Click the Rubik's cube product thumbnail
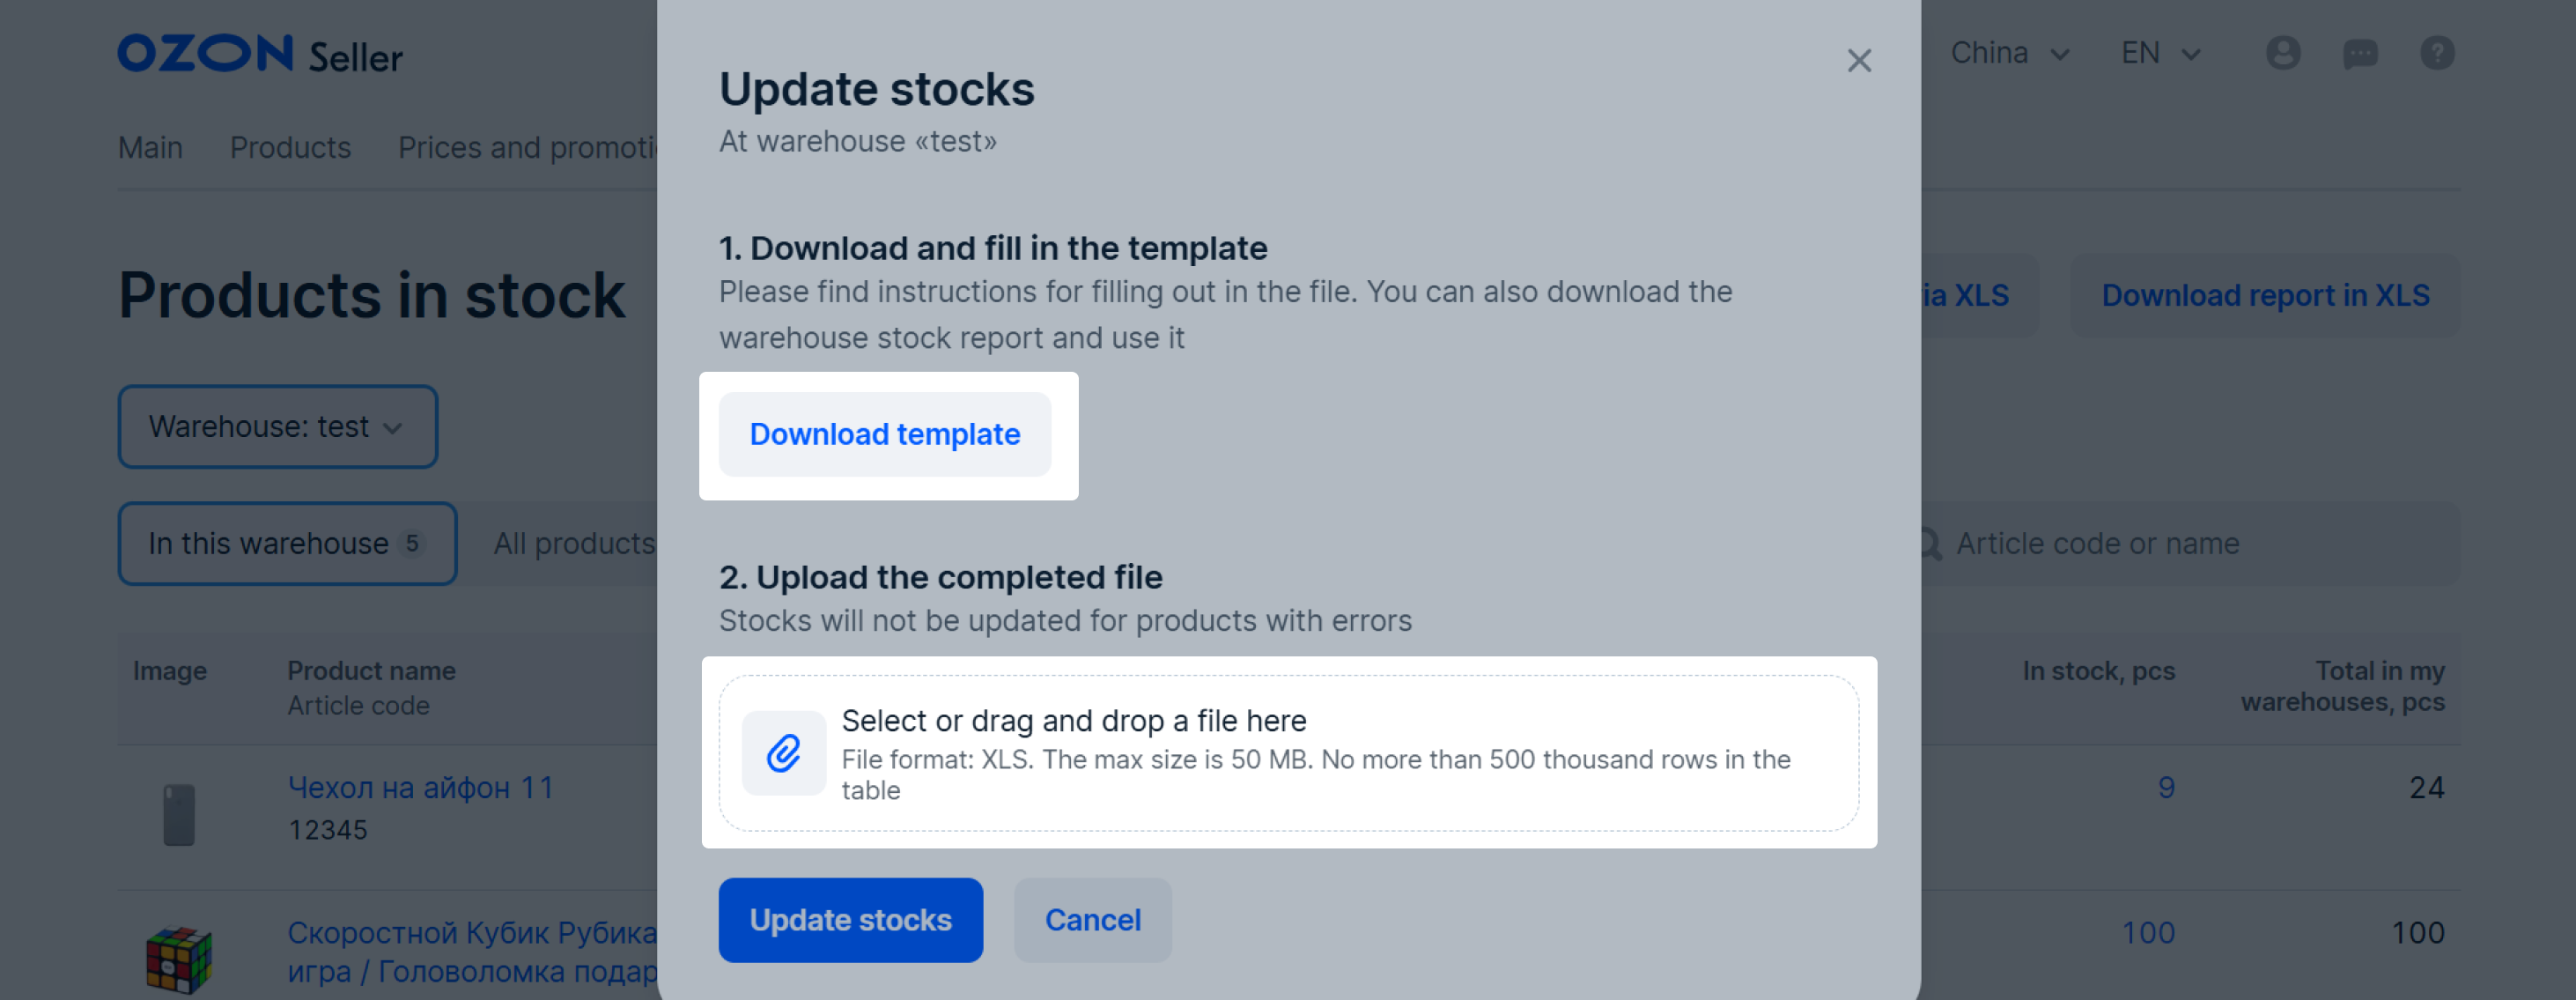The image size is (2576, 1000). 179,959
